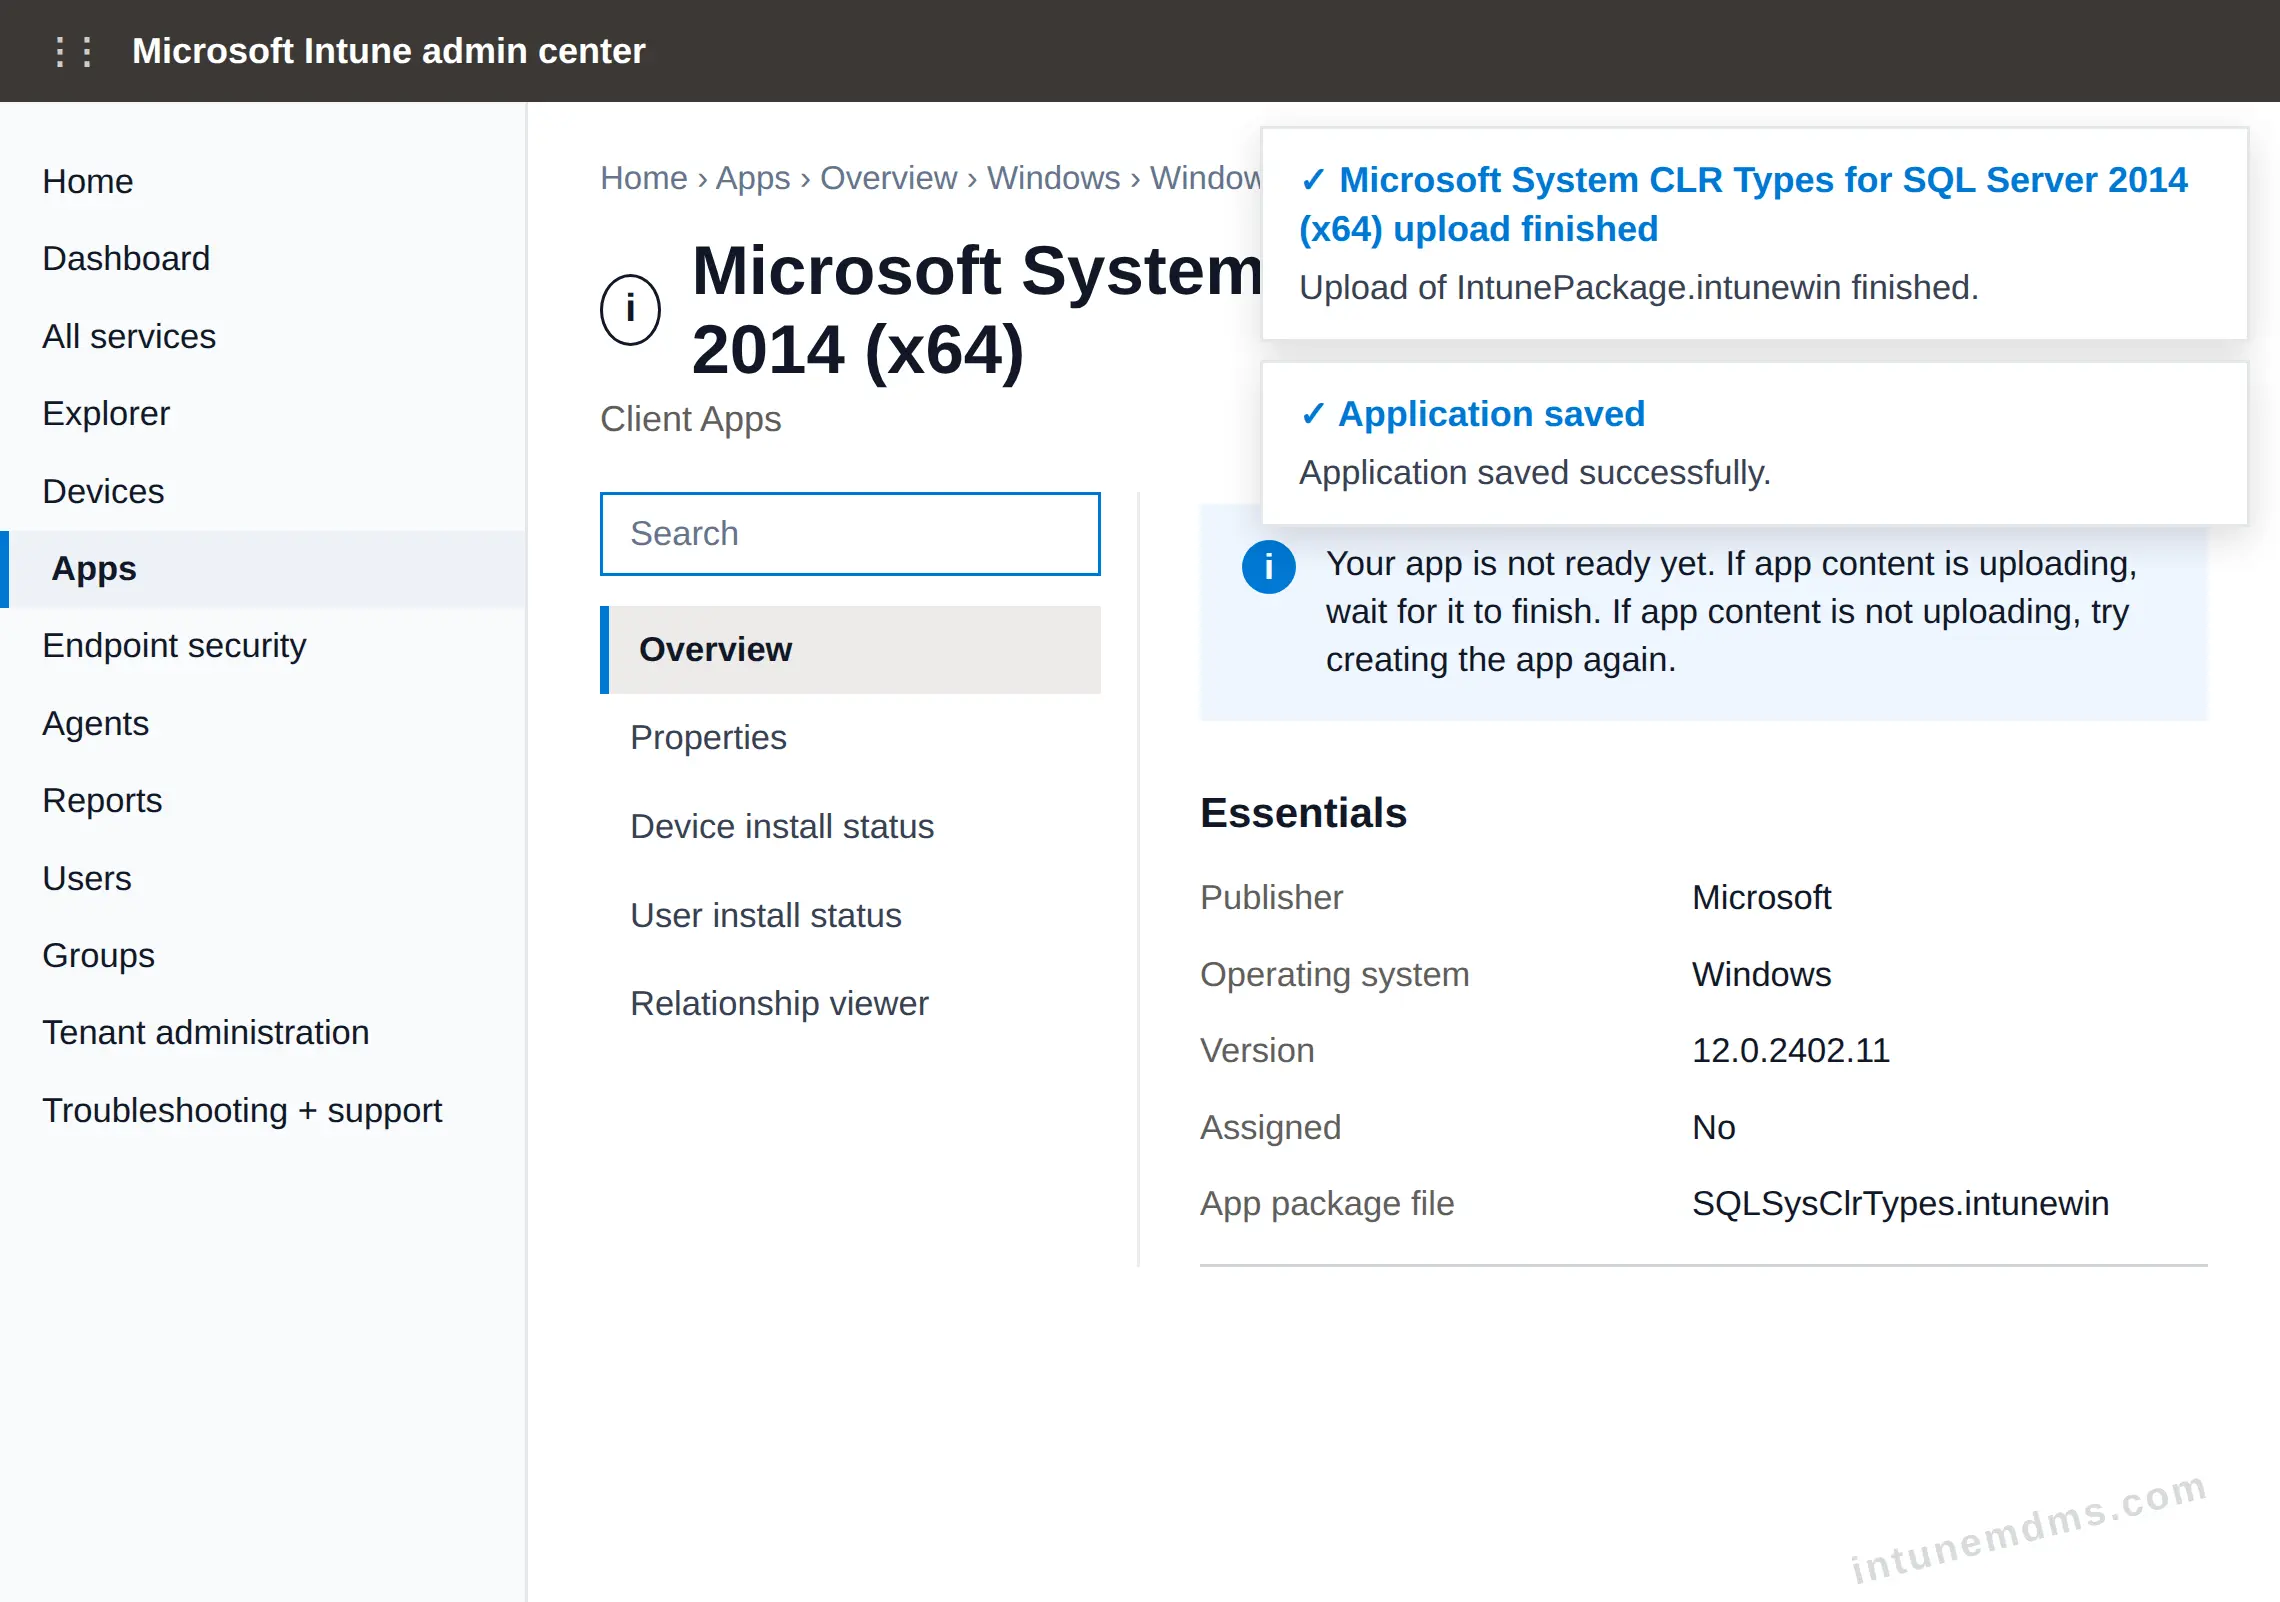
Task: Click the version value 12.0.2402.11
Action: 1791,1050
